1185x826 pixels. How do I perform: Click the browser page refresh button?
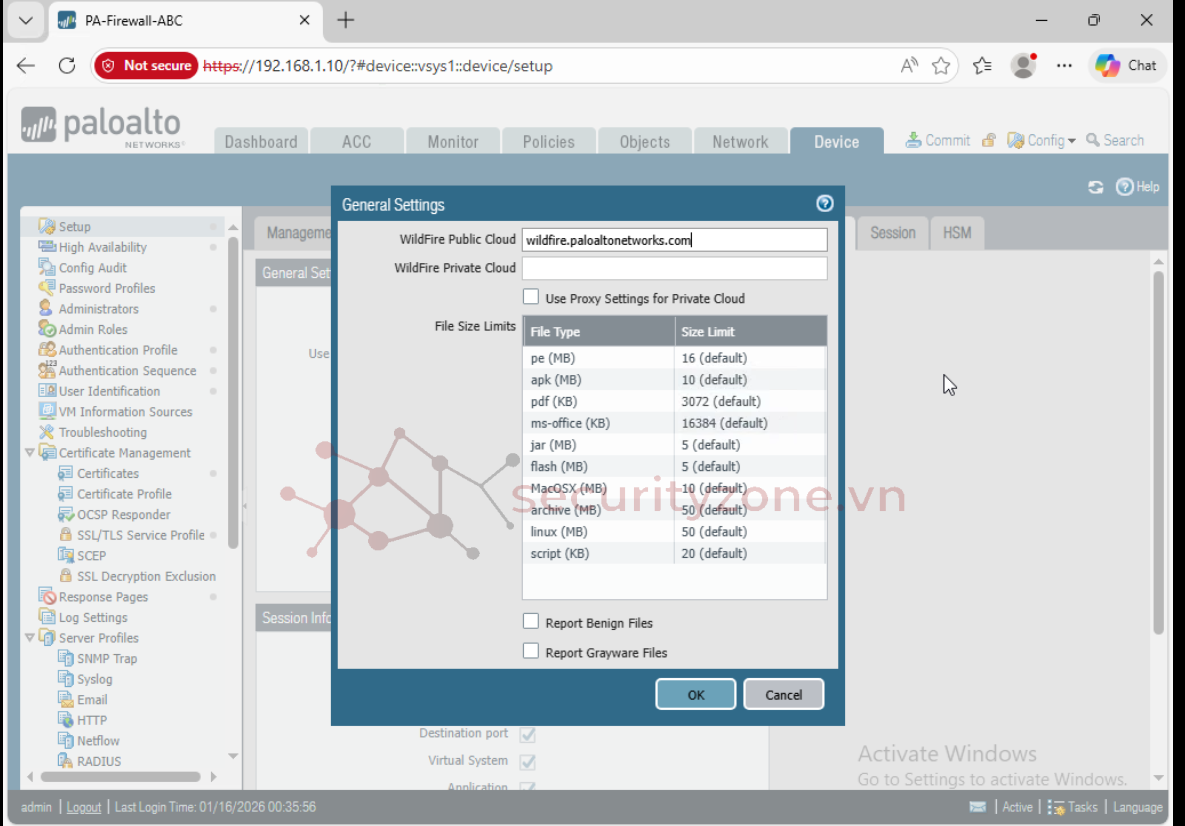coord(67,66)
